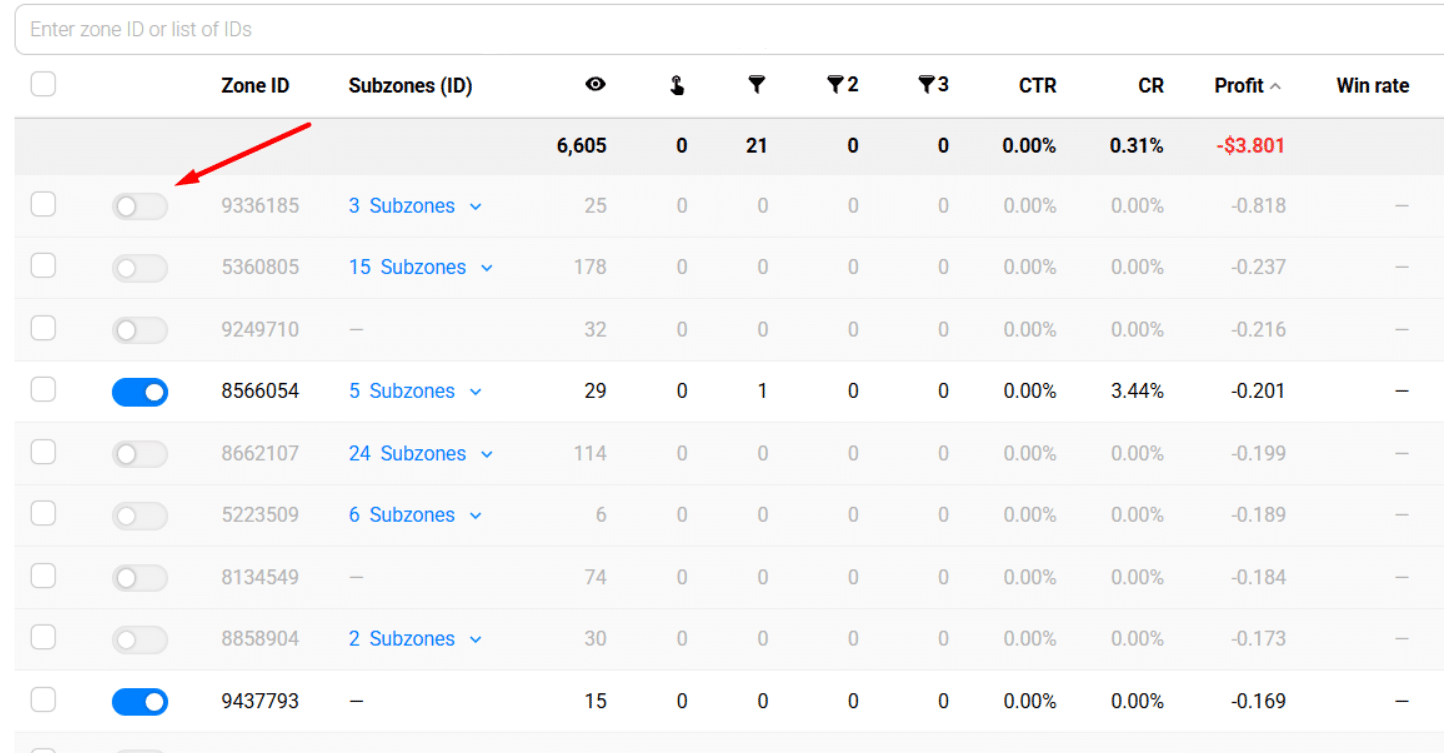Viewport: 1444px width, 753px height.
Task: Click the funnel 3 column header icon
Action: [933, 85]
